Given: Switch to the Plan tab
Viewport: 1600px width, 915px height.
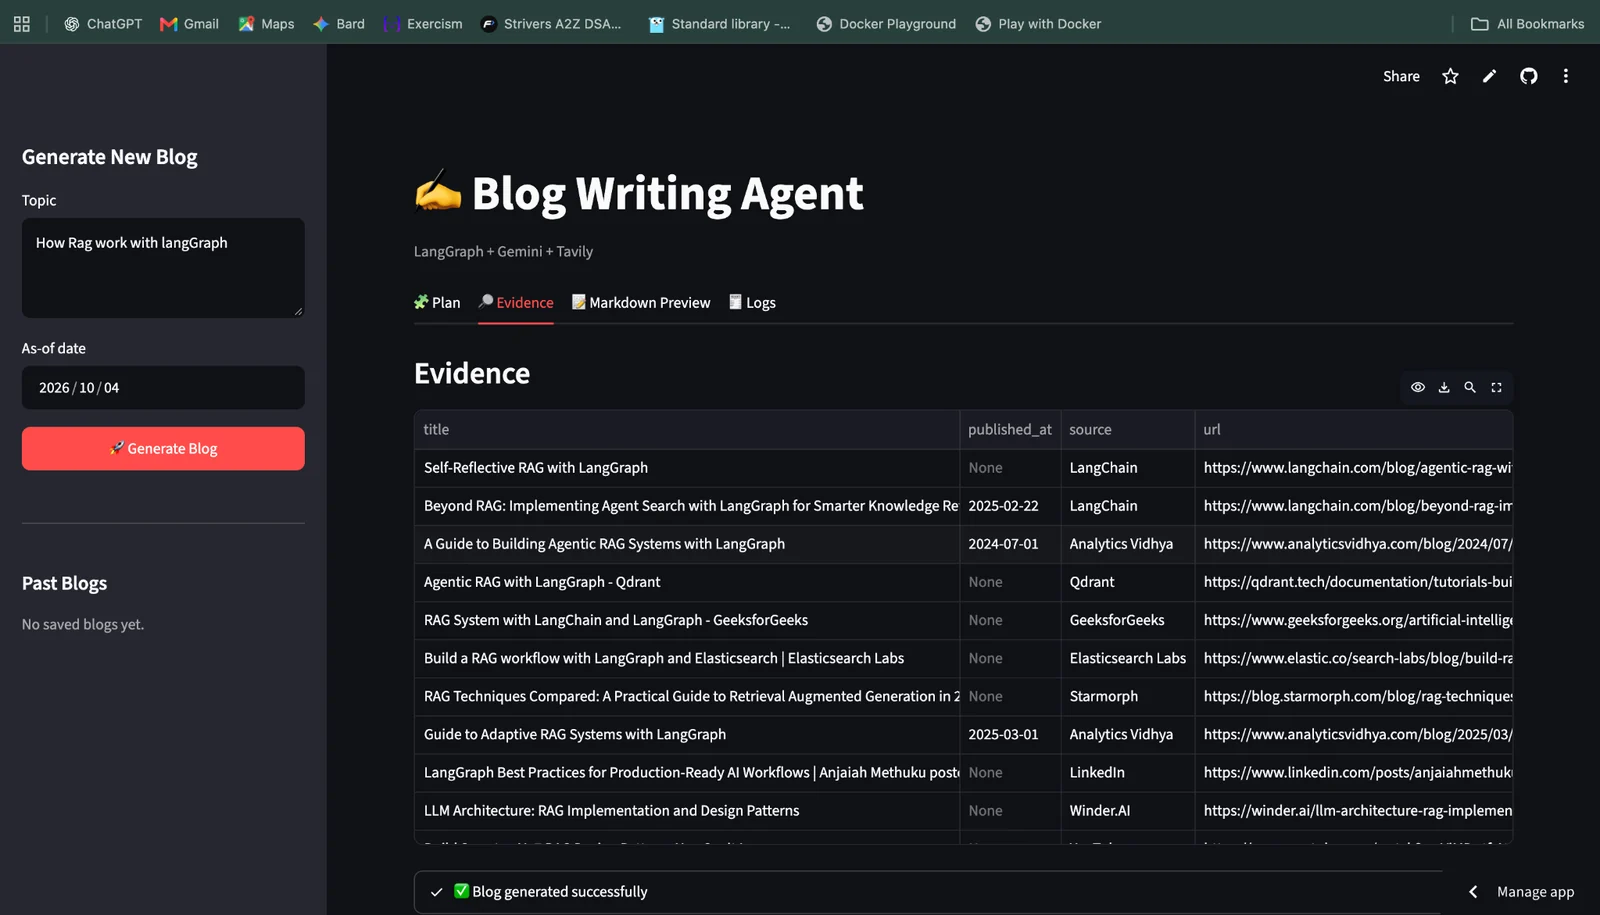Looking at the screenshot, I should point(437,303).
